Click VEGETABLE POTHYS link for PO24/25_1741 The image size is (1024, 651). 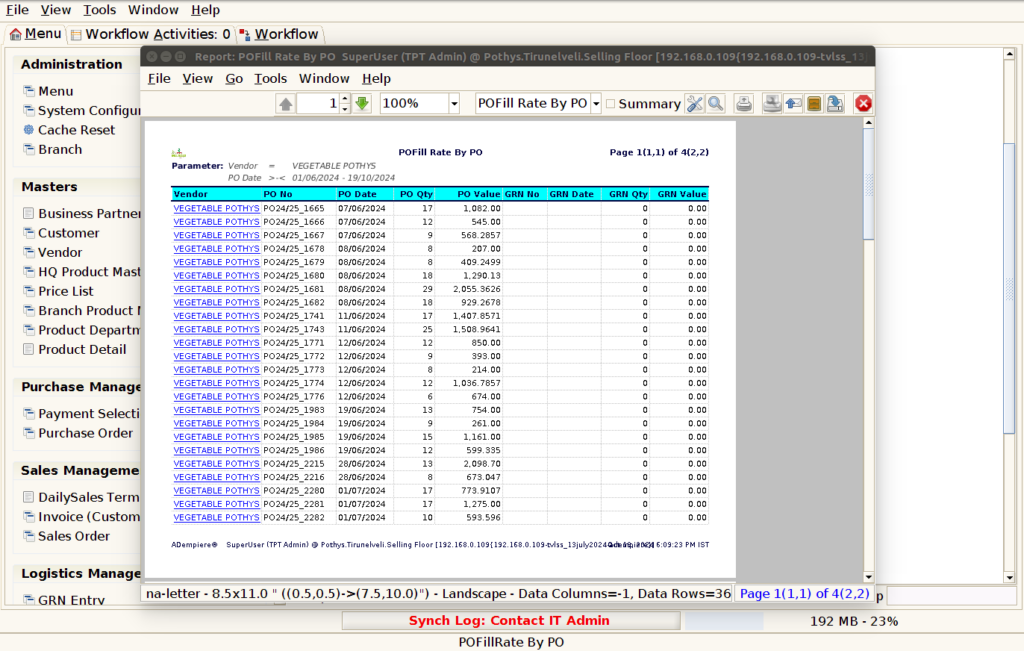[216, 316]
